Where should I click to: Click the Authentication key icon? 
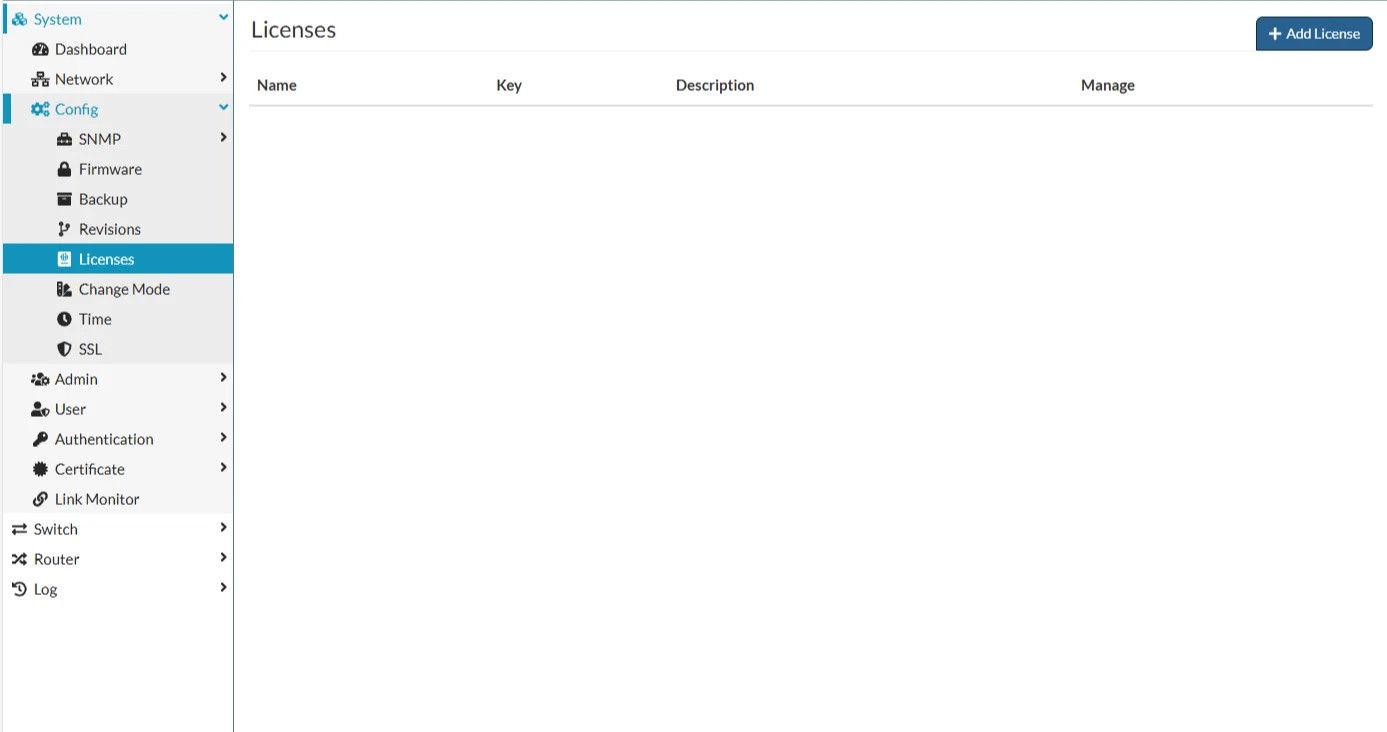(x=40, y=439)
